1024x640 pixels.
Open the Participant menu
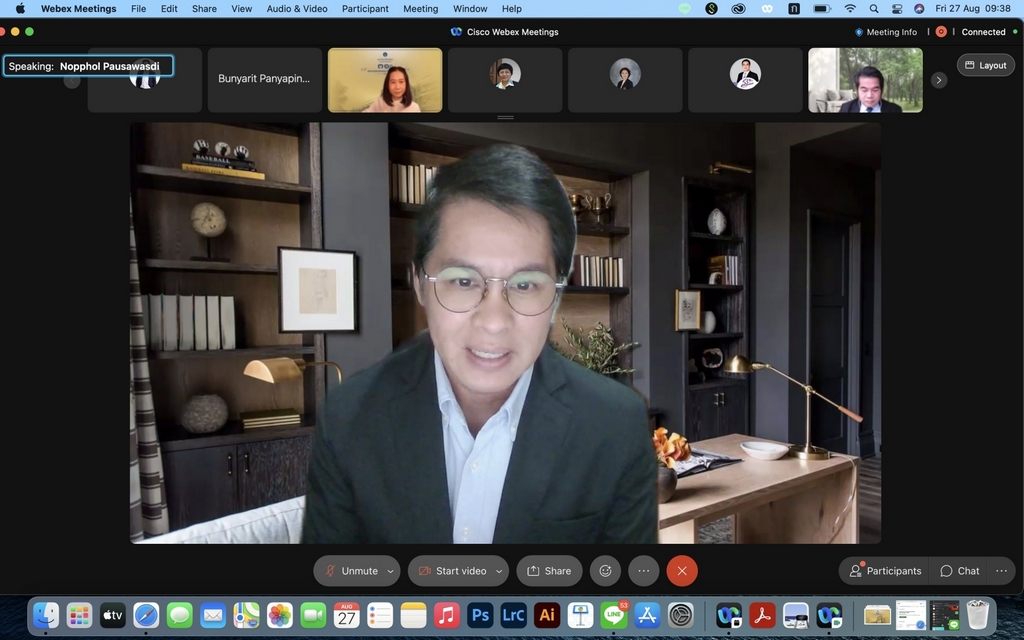point(365,8)
